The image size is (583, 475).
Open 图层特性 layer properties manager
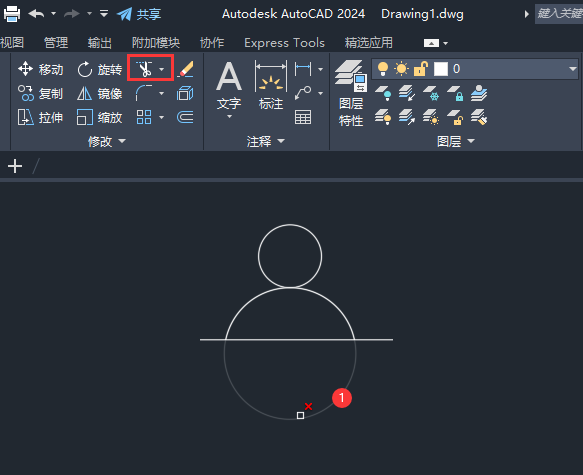(351, 93)
